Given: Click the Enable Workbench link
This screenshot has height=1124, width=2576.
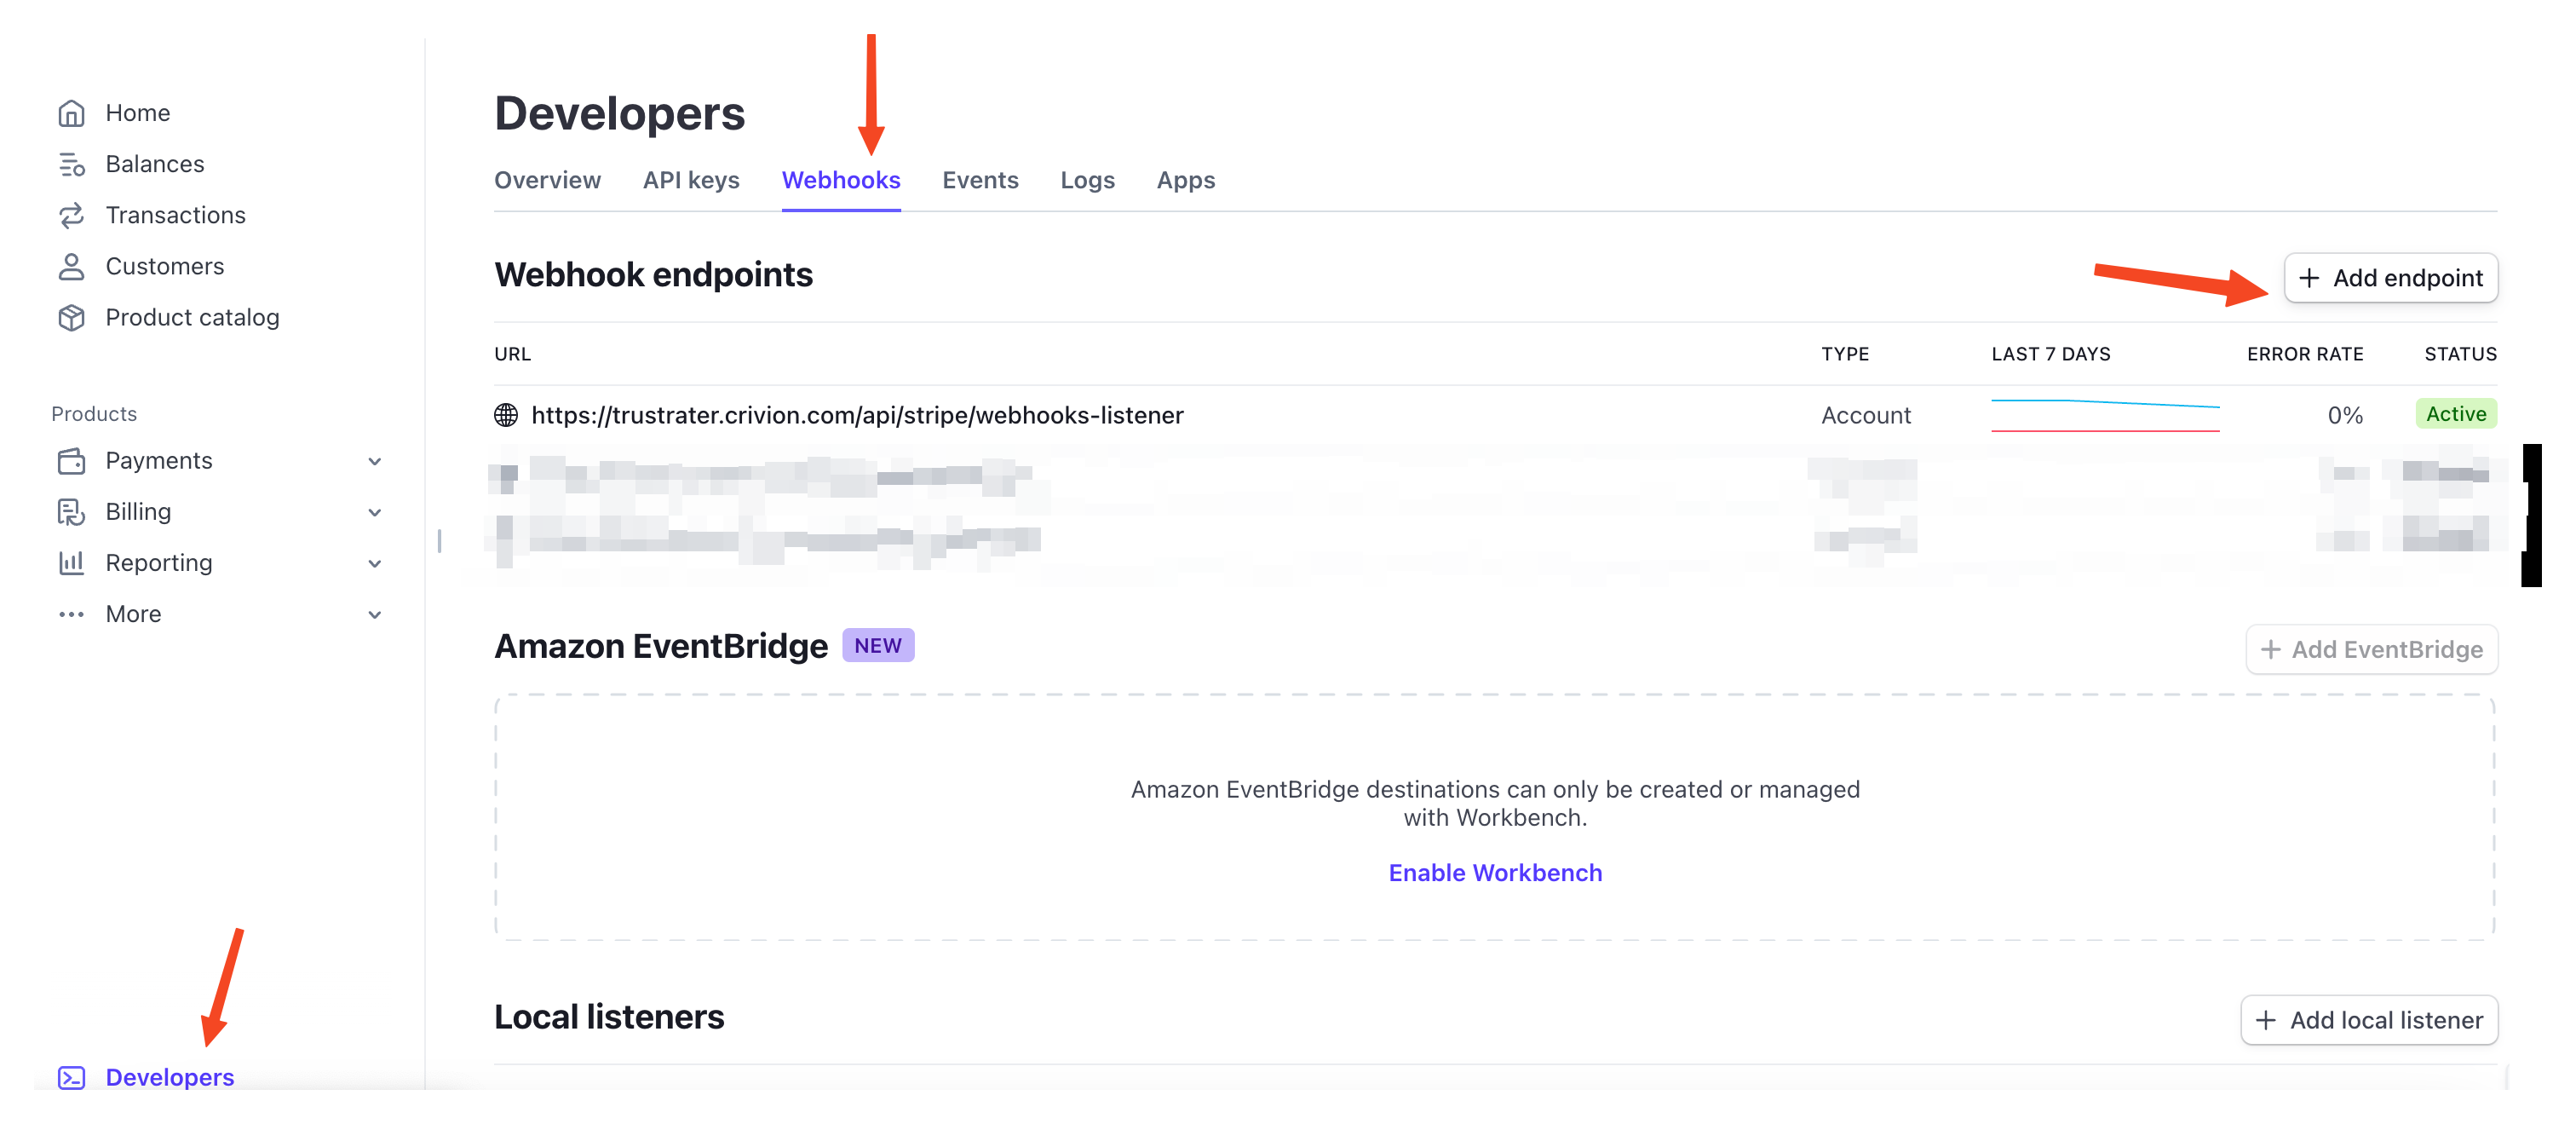Looking at the screenshot, I should point(1495,872).
